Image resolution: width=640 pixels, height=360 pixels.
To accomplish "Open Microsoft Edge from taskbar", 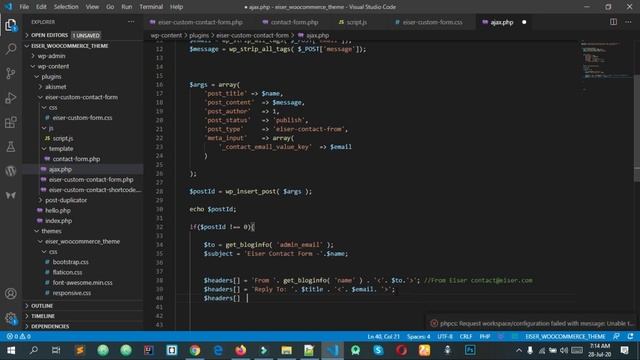I will coord(218,350).
